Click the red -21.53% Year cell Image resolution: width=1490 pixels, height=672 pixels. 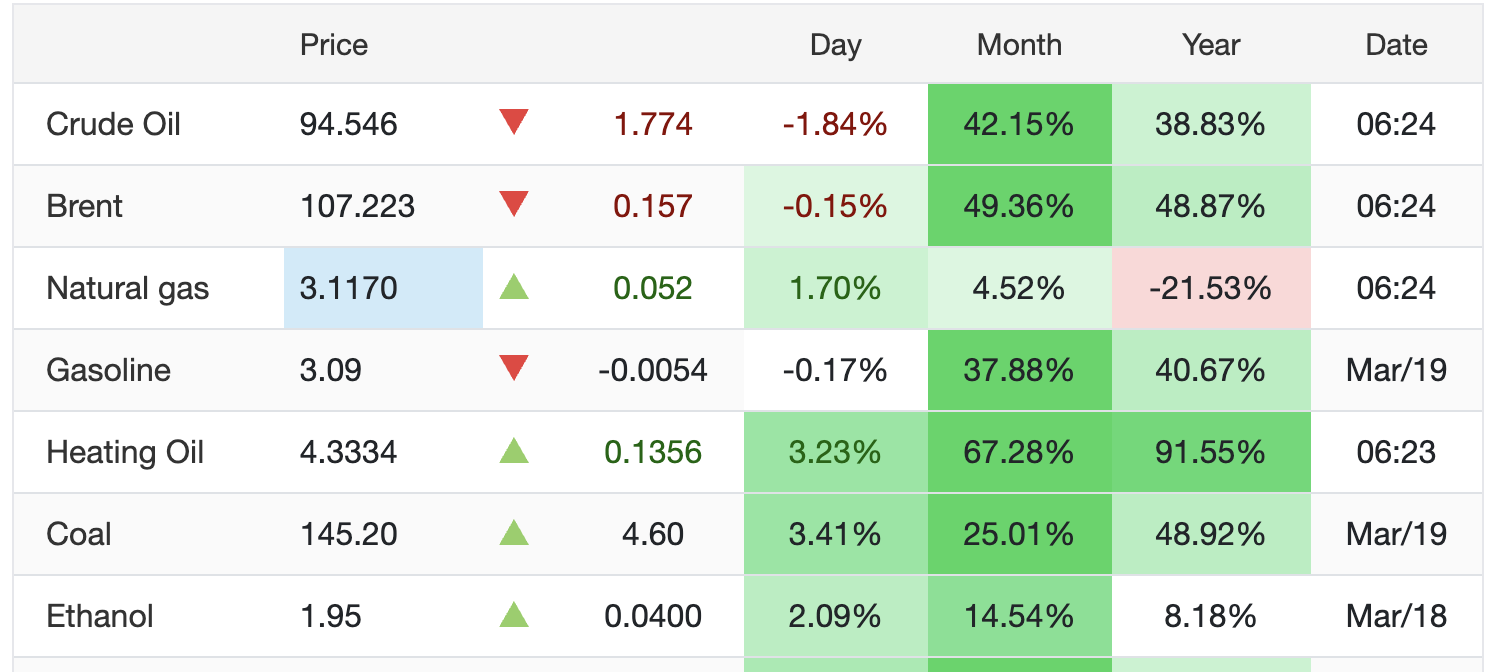click(1210, 288)
